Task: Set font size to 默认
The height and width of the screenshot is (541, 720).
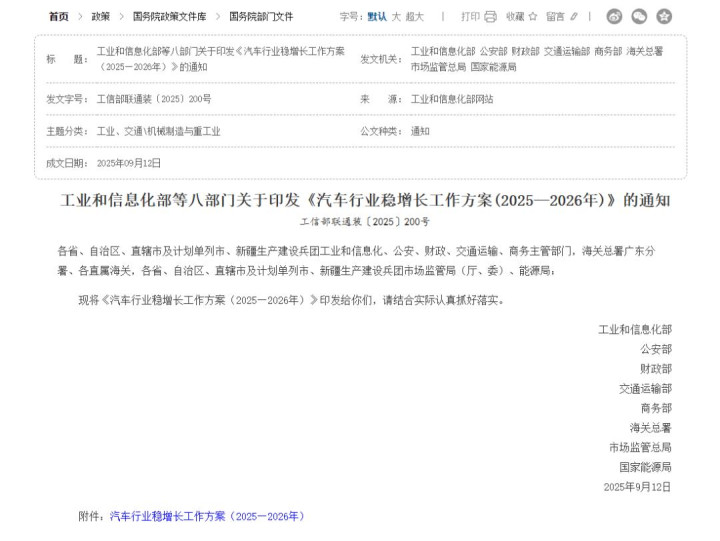Action: pyautogui.click(x=377, y=17)
